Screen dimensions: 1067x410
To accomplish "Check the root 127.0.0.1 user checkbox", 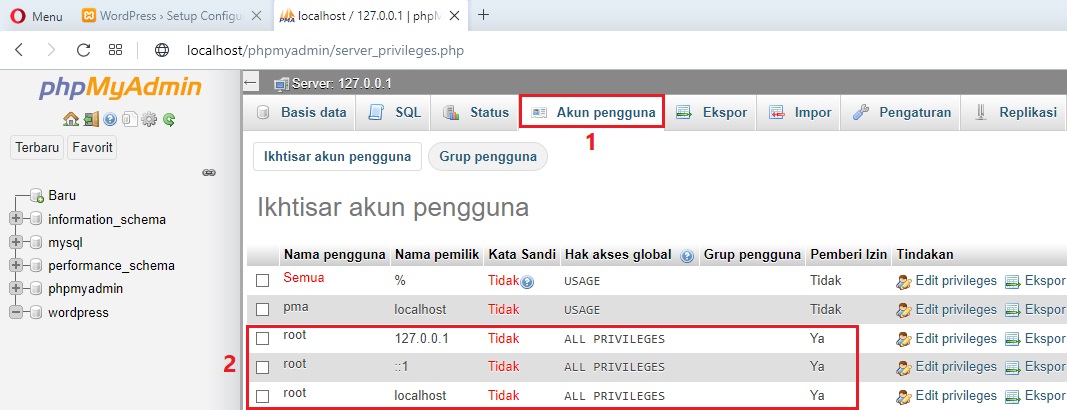I will 263,339.
